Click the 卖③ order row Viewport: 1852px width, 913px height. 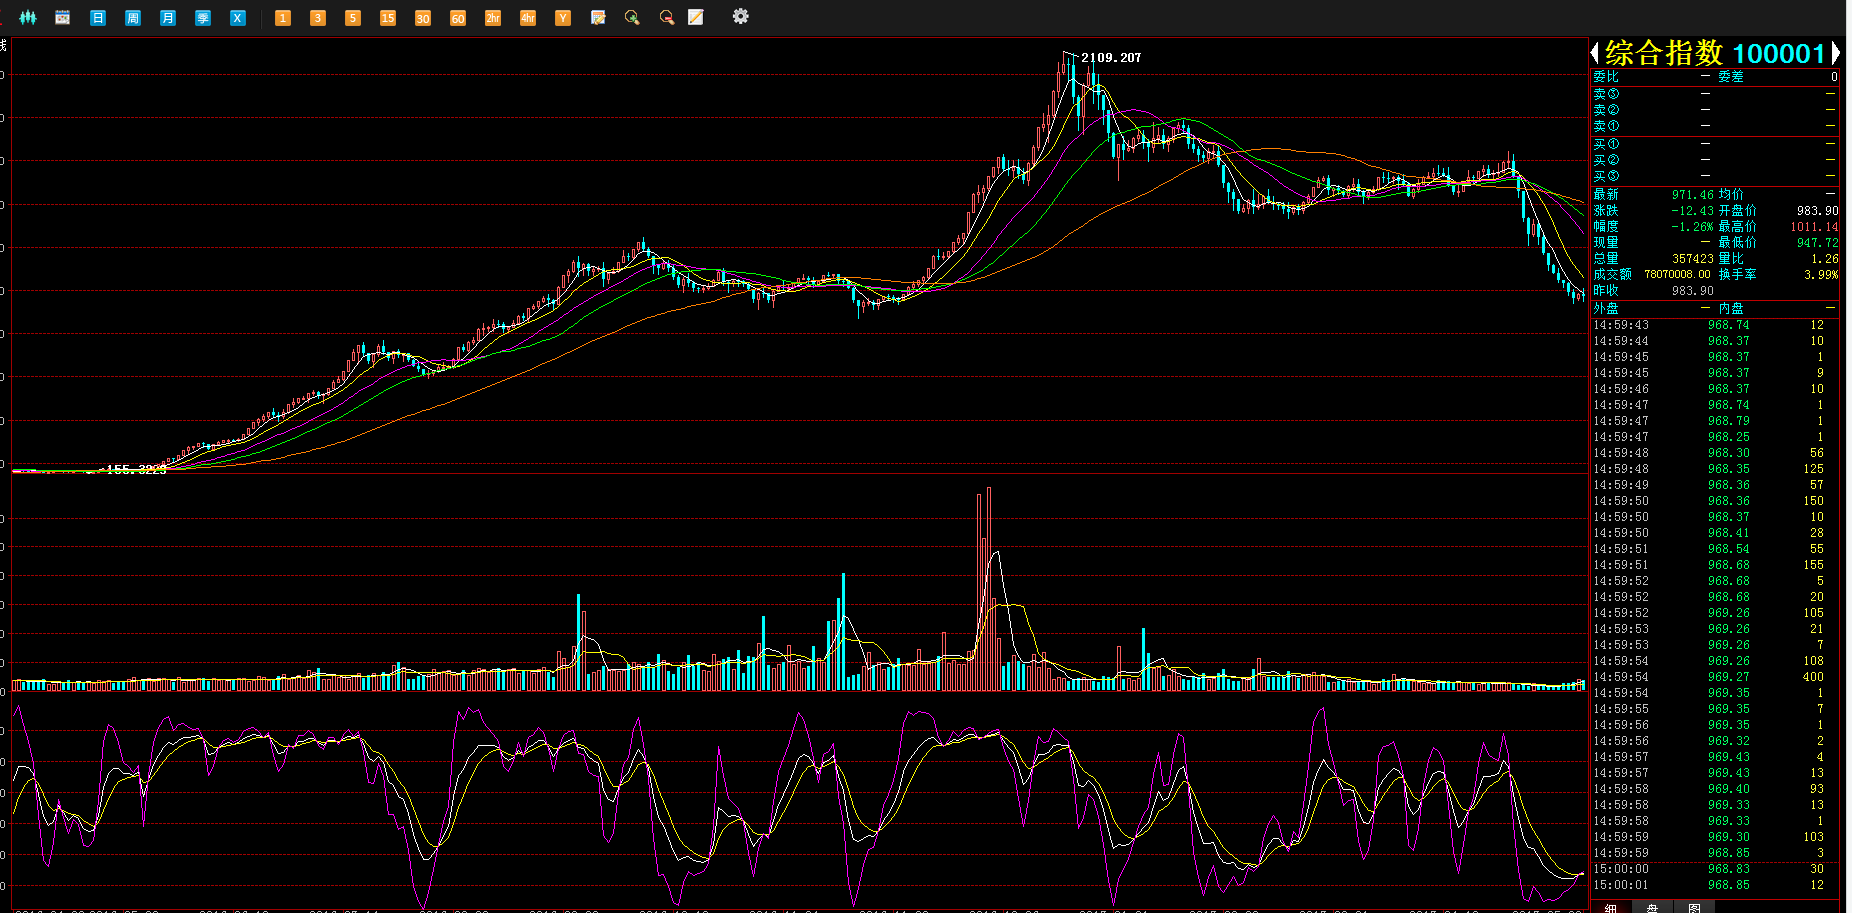1715,94
